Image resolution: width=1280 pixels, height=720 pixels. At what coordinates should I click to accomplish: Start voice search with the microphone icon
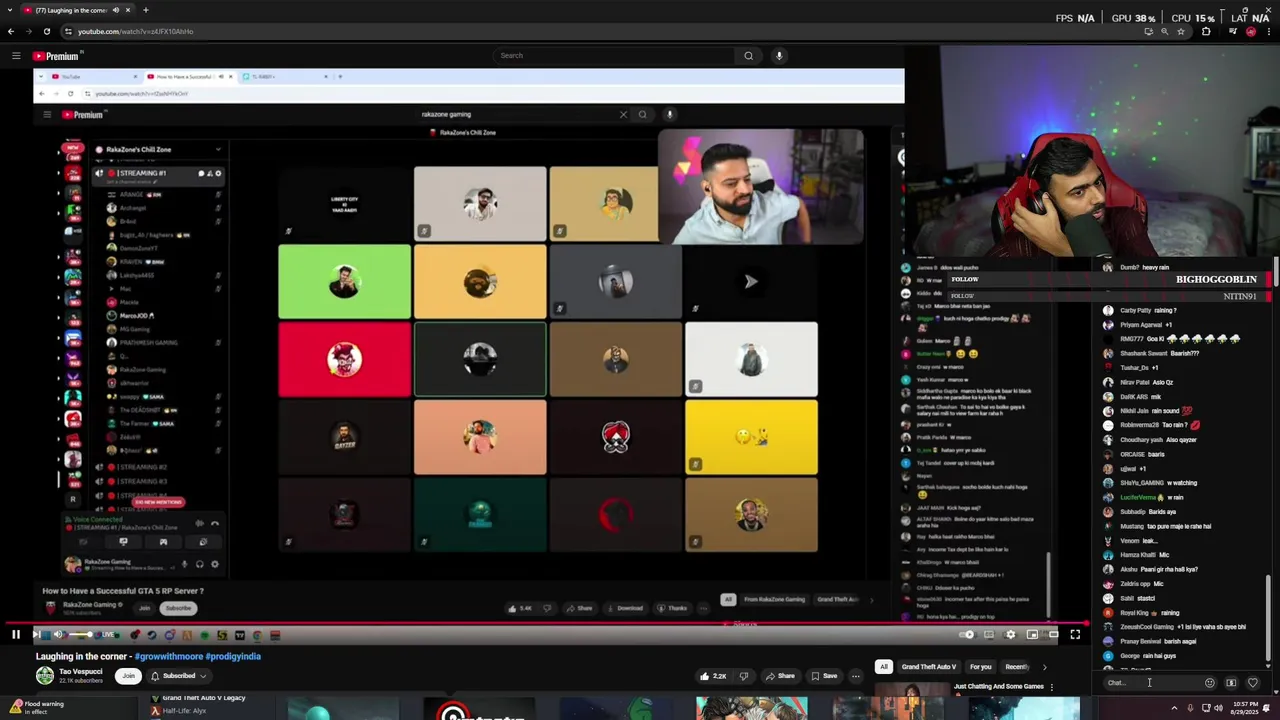779,56
